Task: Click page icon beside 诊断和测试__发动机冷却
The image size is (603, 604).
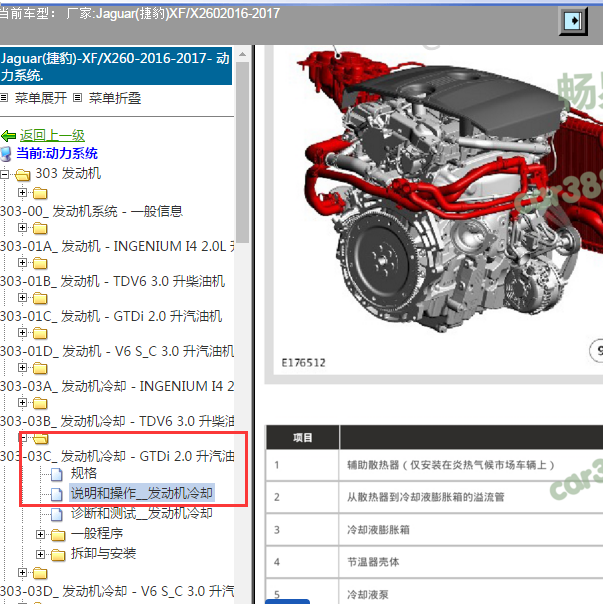Action: tap(57, 514)
